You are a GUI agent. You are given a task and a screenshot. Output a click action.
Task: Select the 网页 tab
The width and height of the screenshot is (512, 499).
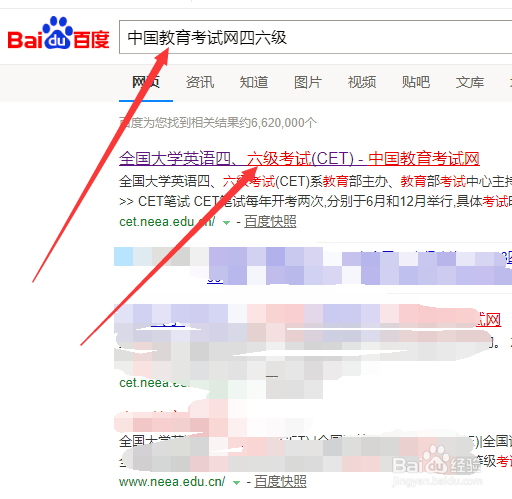click(146, 82)
